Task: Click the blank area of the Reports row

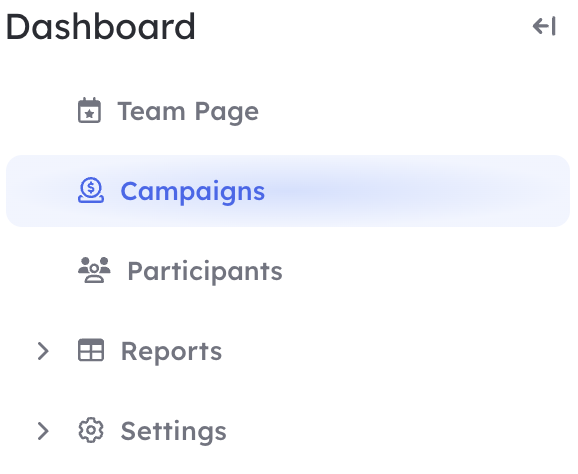Action: click(394, 351)
